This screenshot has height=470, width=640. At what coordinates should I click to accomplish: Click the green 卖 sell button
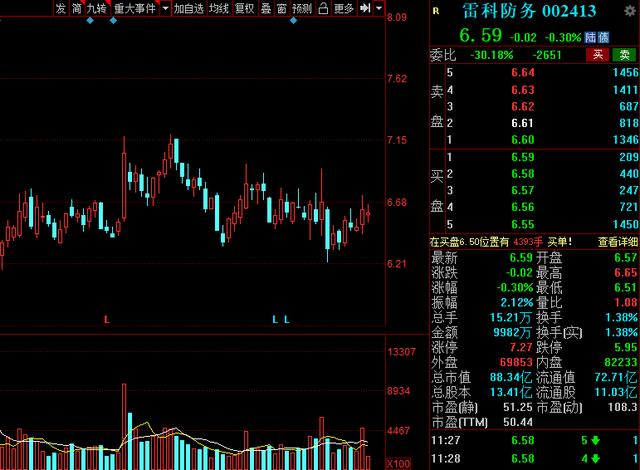624,55
